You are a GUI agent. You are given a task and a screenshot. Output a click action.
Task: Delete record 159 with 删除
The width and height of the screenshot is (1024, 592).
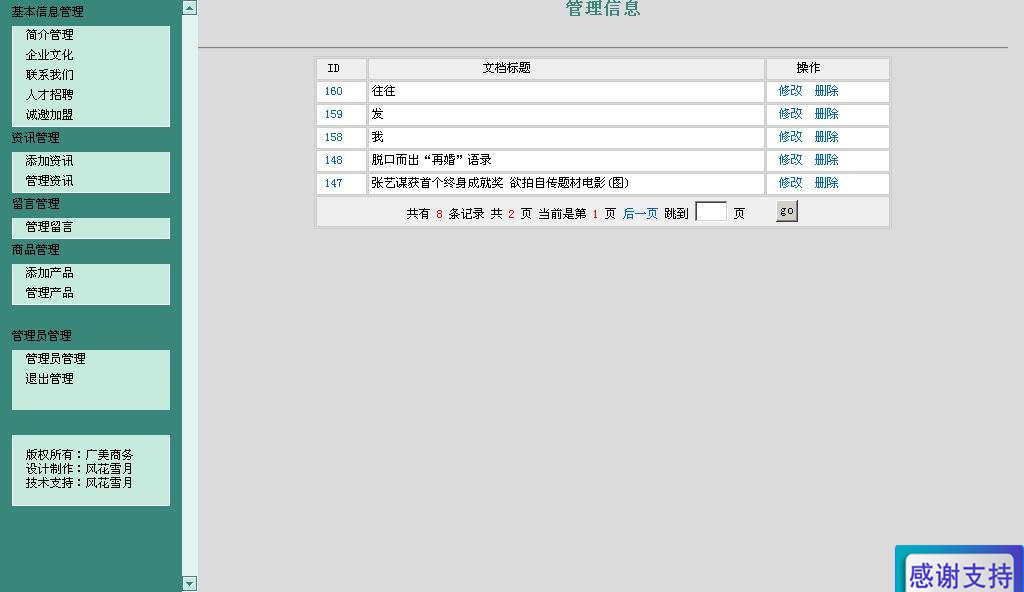(827, 114)
